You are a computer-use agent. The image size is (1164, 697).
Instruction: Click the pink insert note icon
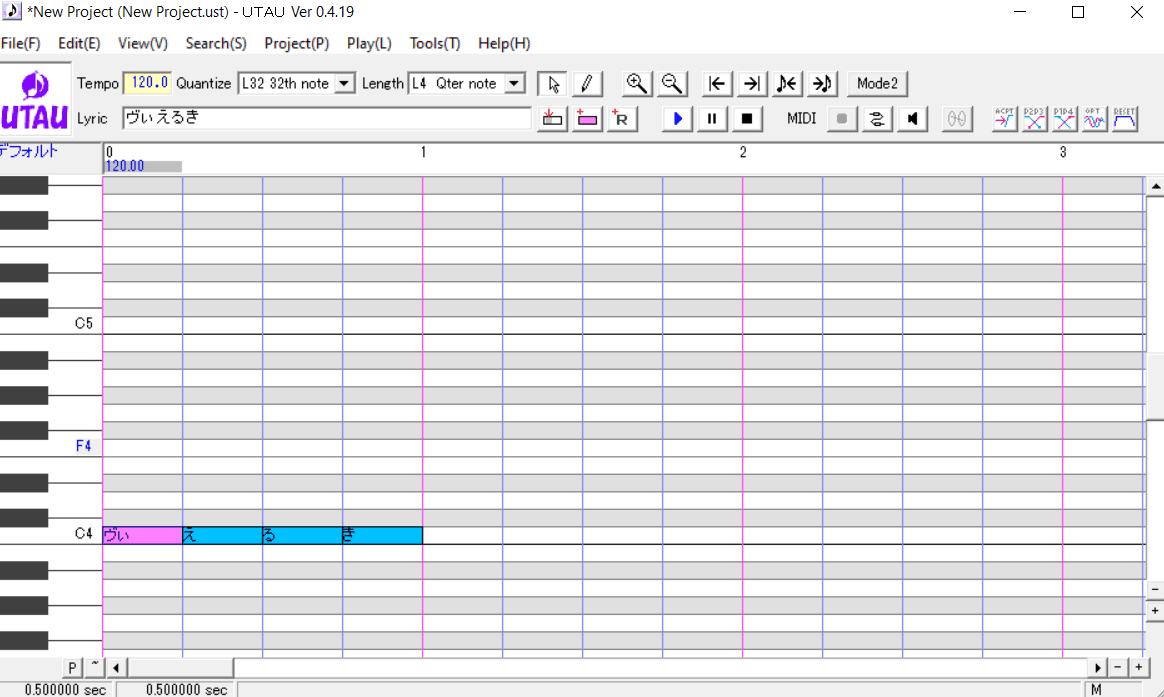coord(587,119)
